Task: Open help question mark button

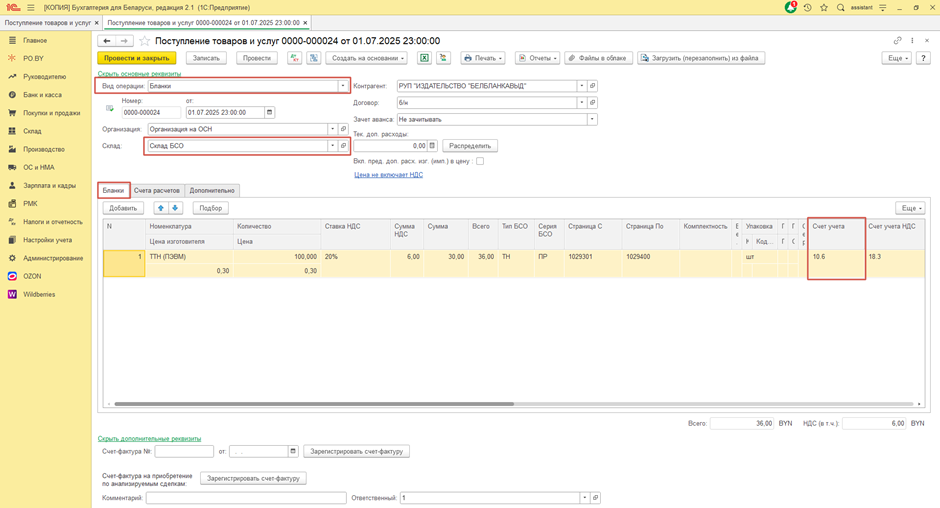Action: [x=923, y=58]
